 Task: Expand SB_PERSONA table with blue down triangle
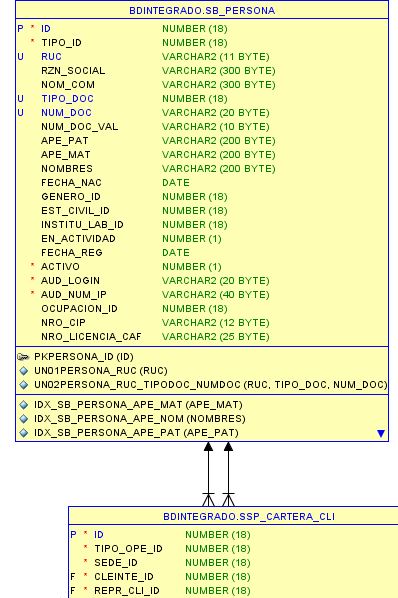coord(380,434)
